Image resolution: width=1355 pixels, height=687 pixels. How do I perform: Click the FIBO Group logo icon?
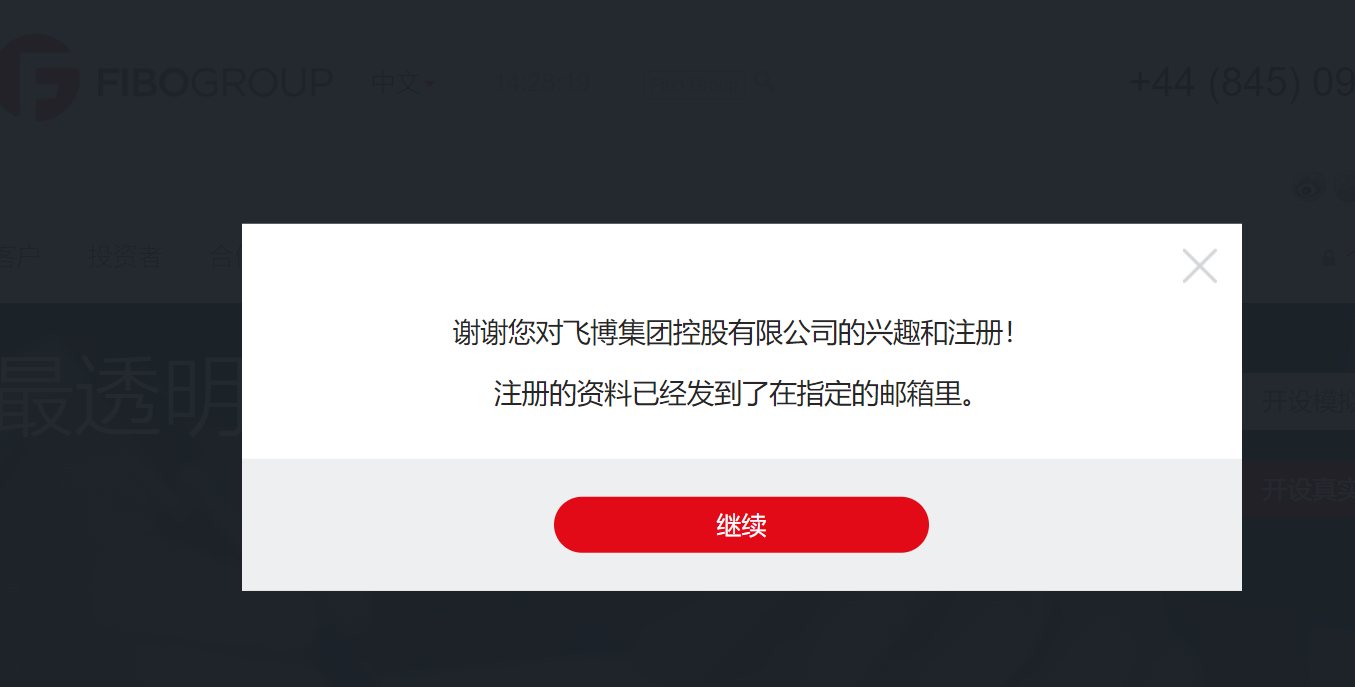click(38, 78)
